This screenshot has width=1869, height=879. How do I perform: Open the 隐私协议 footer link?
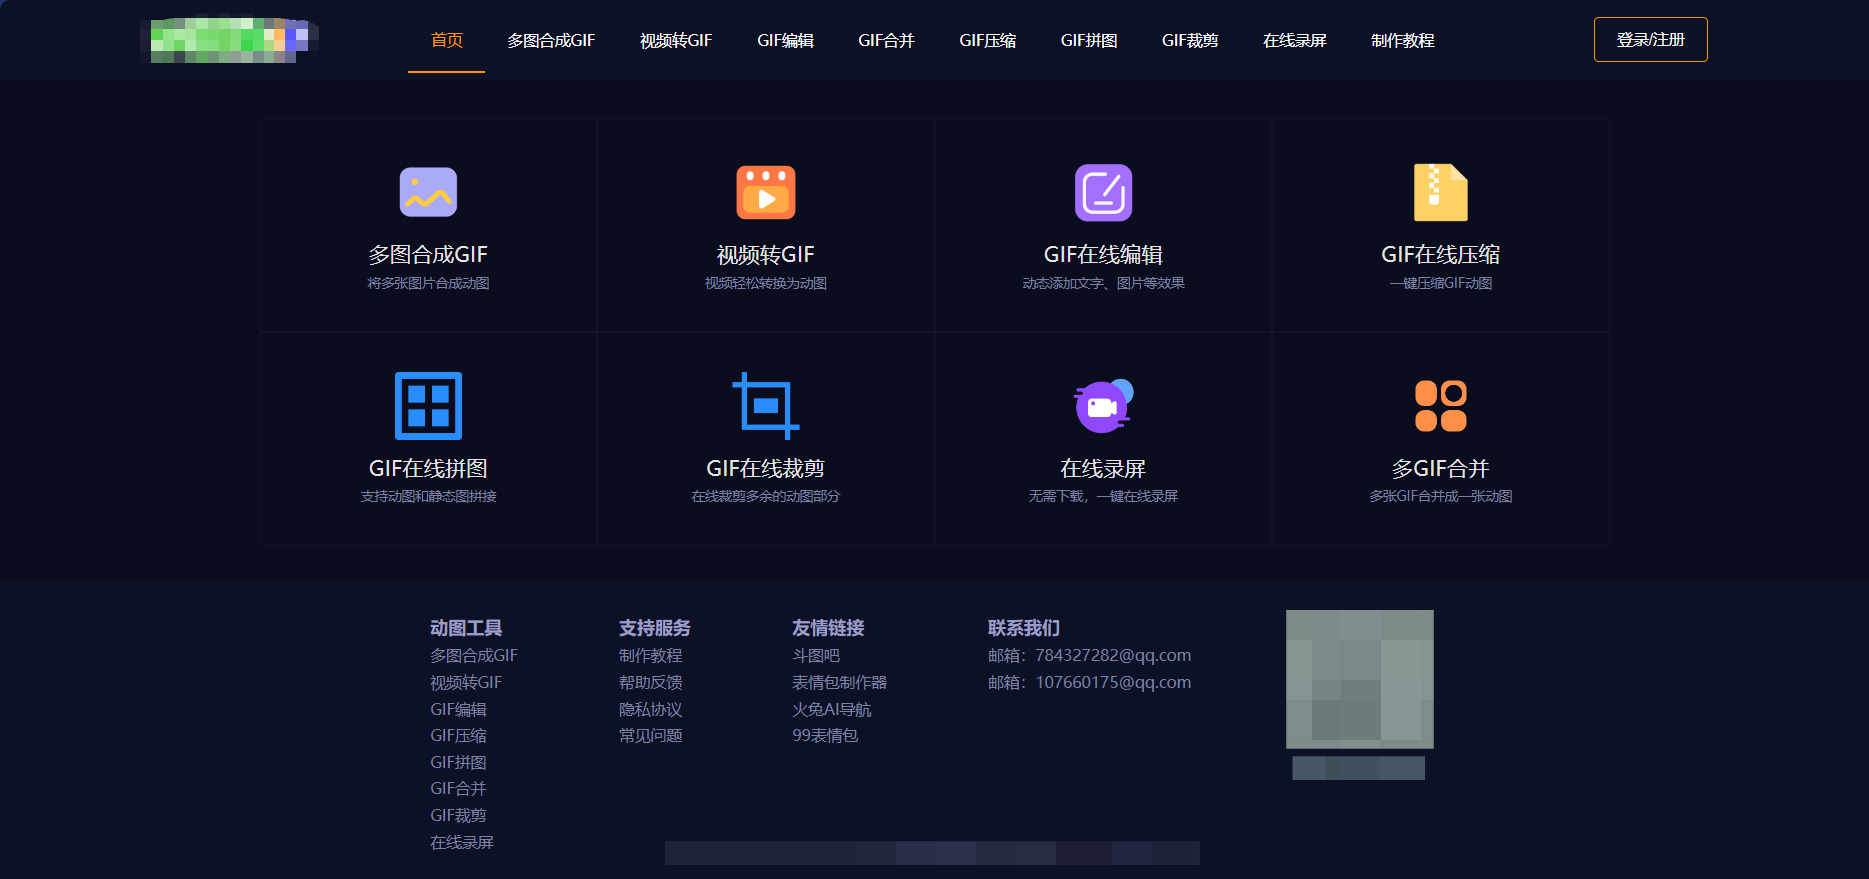point(650,709)
